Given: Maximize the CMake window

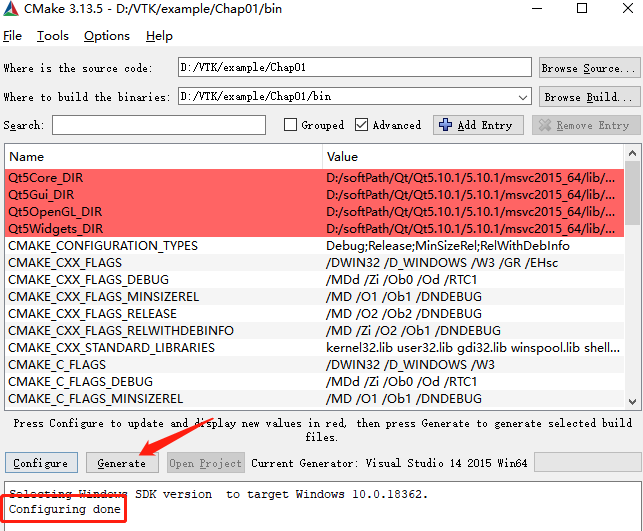Looking at the screenshot, I should point(581,8).
